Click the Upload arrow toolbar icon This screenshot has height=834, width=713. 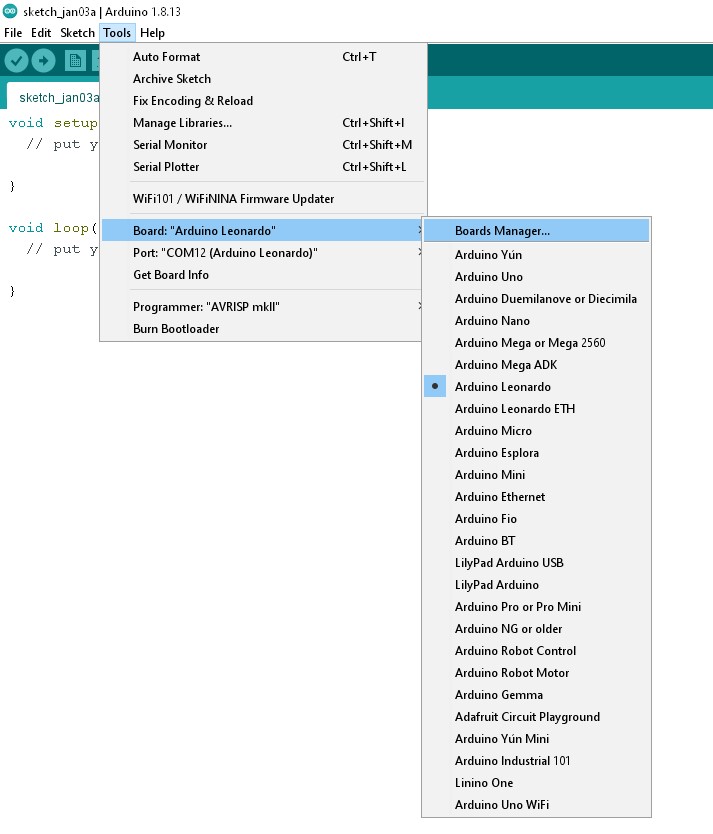coord(44,61)
